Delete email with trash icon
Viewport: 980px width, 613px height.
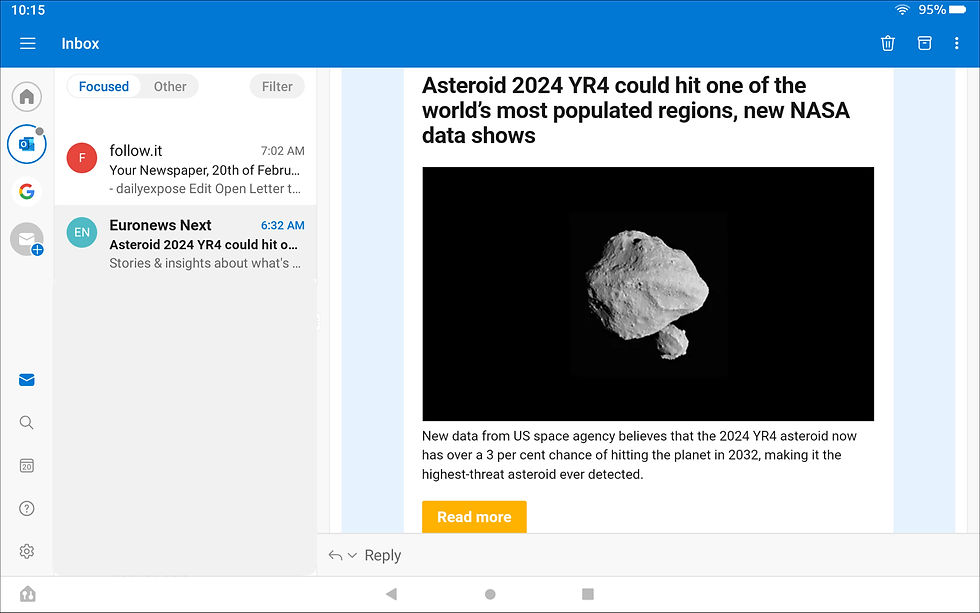click(x=888, y=43)
